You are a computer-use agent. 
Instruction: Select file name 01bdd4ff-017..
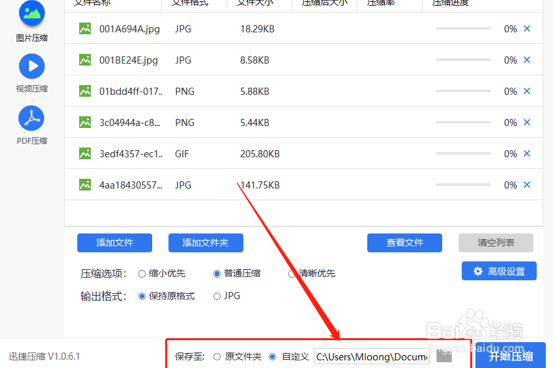pyautogui.click(x=131, y=91)
